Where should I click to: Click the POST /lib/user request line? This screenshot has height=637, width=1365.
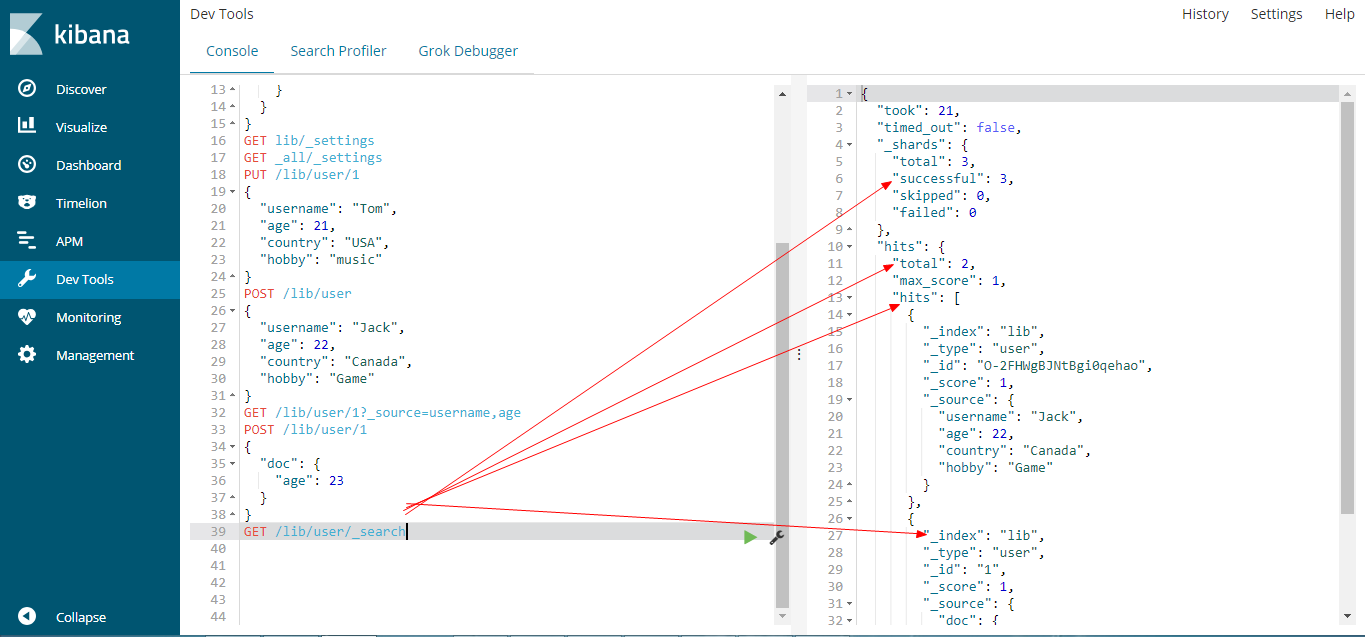(297, 293)
